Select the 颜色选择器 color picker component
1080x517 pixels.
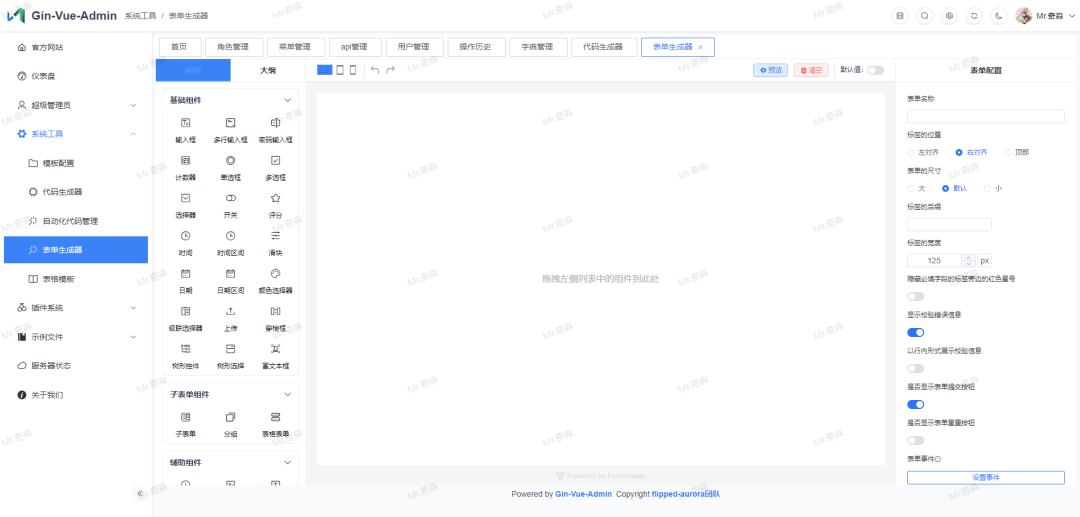(275, 273)
